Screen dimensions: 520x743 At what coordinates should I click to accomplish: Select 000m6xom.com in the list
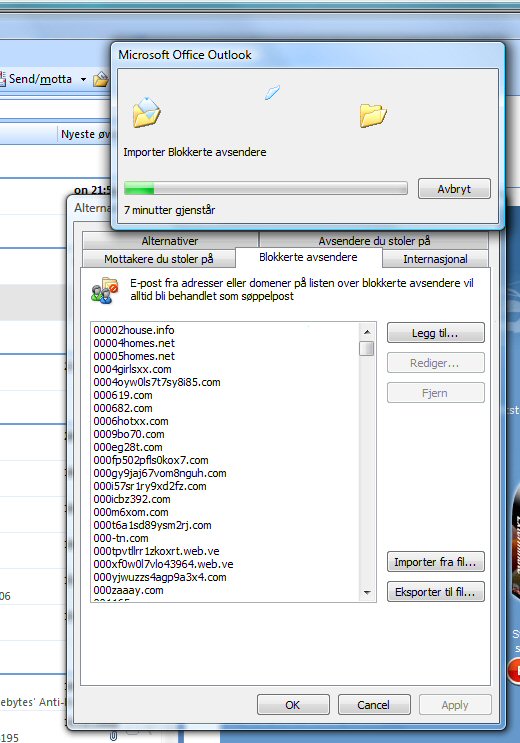[131, 512]
